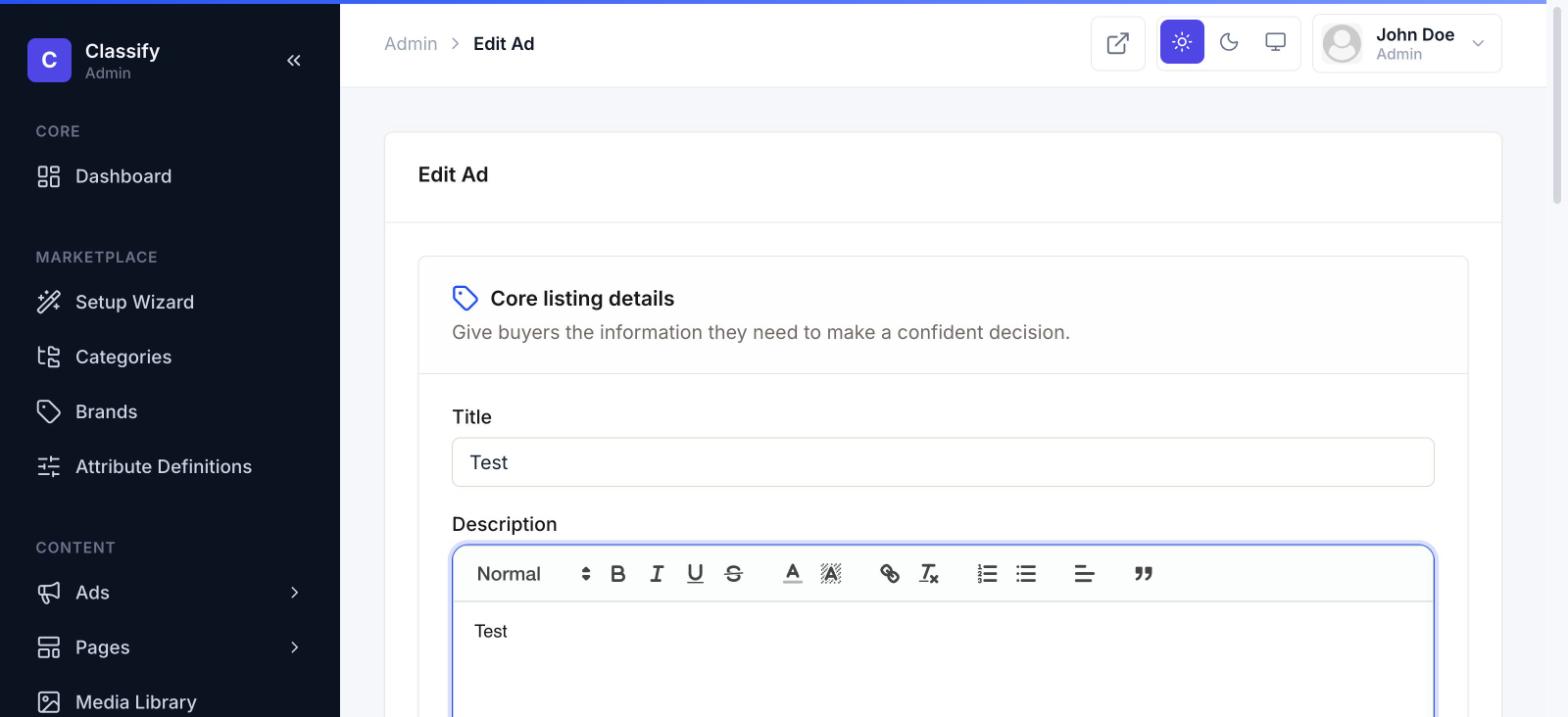Click the Core listing details tag icon
The height and width of the screenshot is (717, 1568).
(x=465, y=299)
